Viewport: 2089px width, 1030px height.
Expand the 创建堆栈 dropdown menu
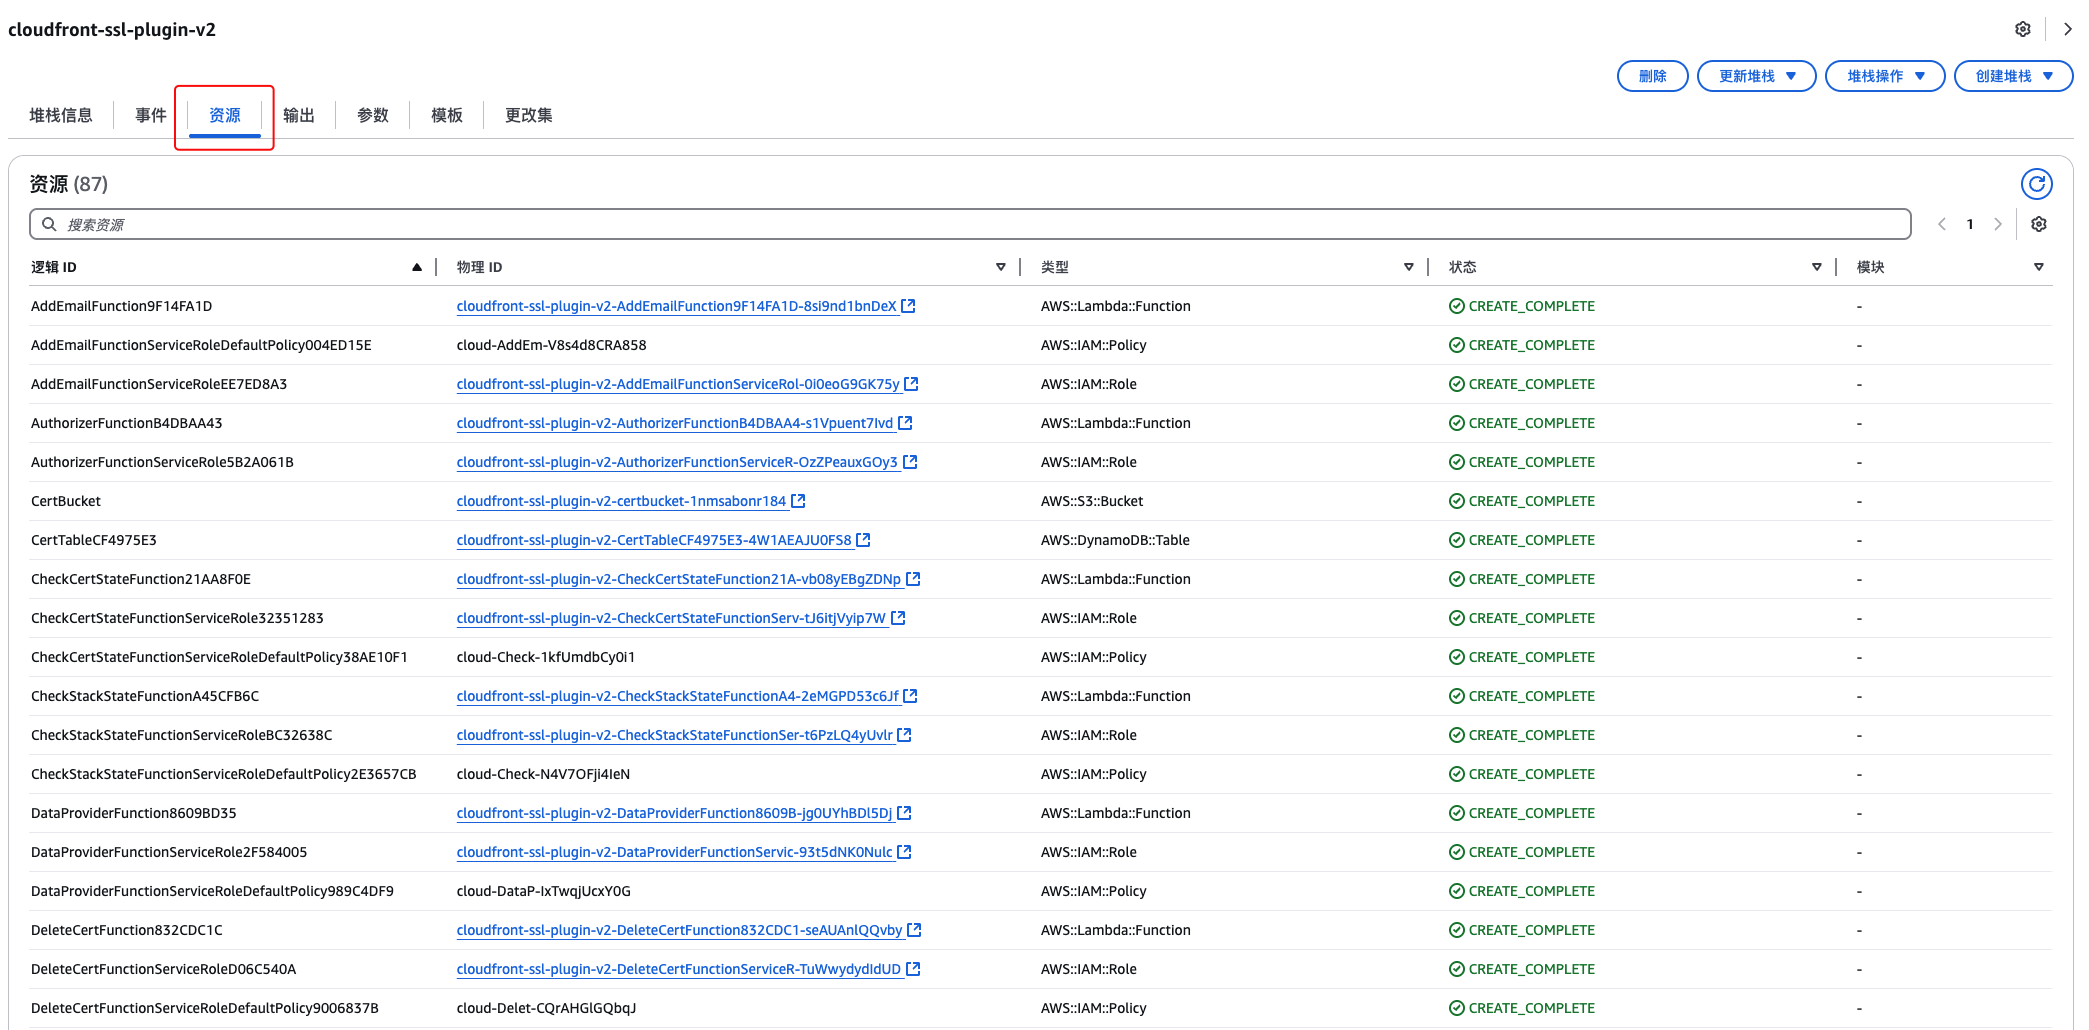click(2013, 75)
